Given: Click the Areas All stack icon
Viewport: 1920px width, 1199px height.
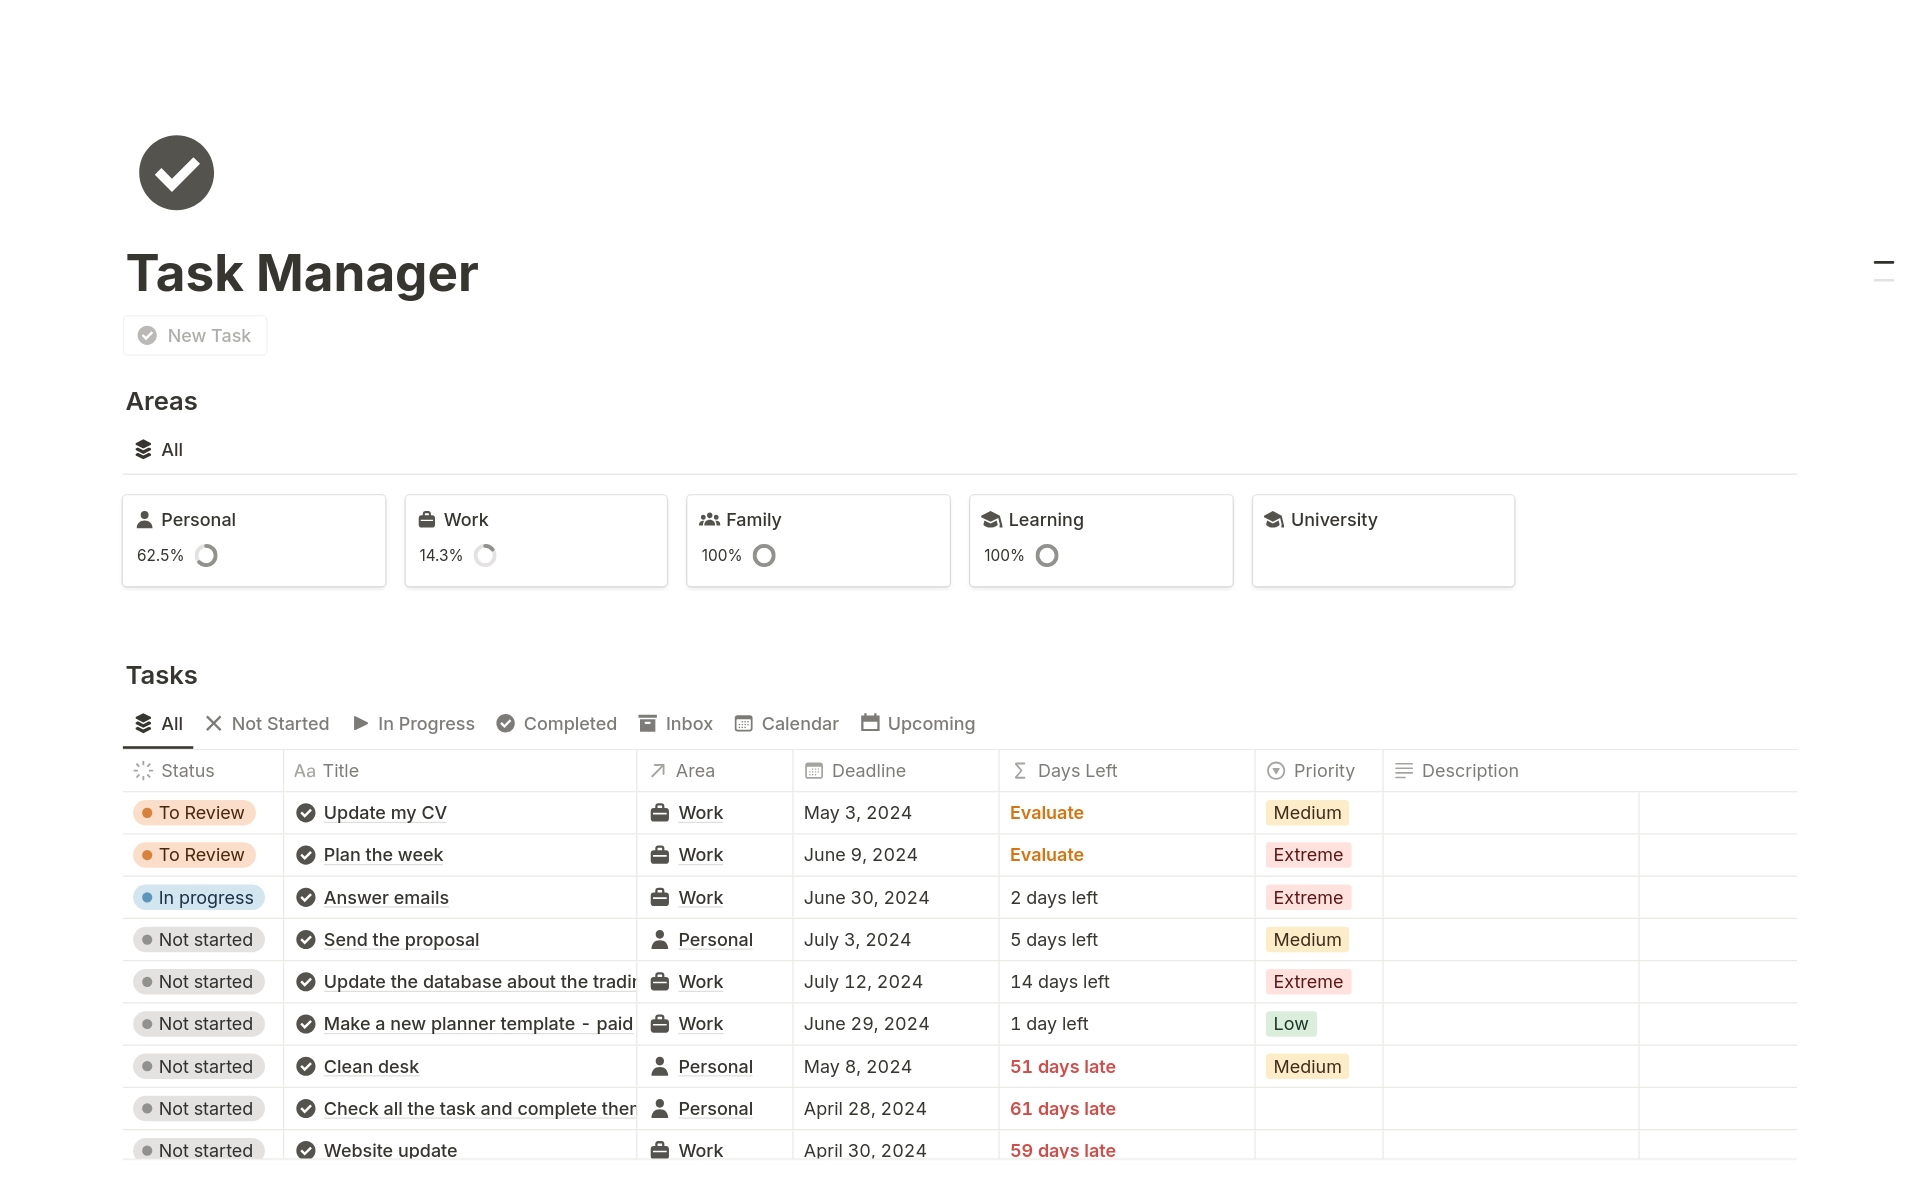Looking at the screenshot, I should (x=144, y=450).
